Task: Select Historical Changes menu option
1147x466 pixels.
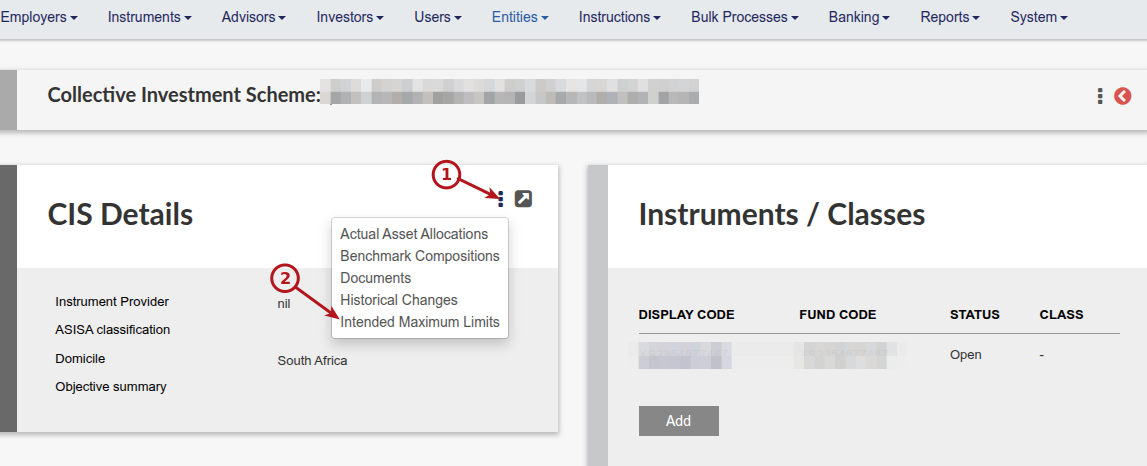Action: pyautogui.click(x=399, y=300)
